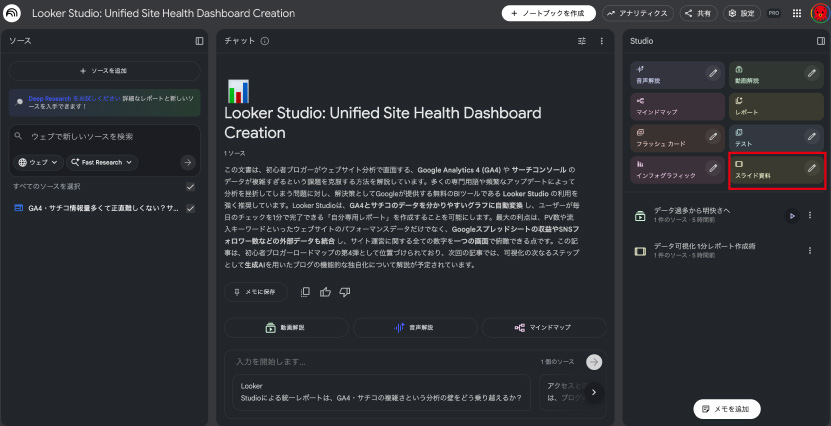Viewport: 831px width, 426px height.
Task: Play the データ過多から明快へ audio
Action: (x=791, y=215)
